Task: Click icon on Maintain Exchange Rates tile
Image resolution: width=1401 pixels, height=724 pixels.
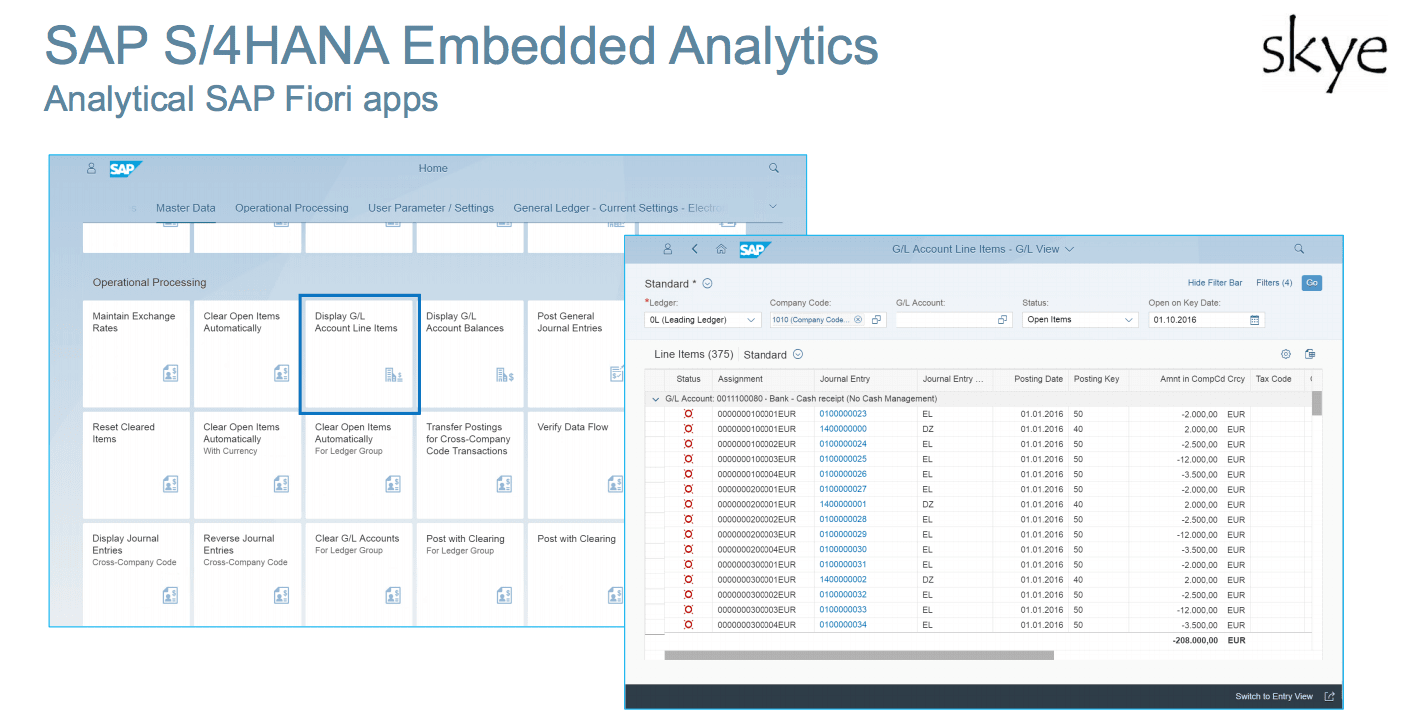Action: click(170, 373)
